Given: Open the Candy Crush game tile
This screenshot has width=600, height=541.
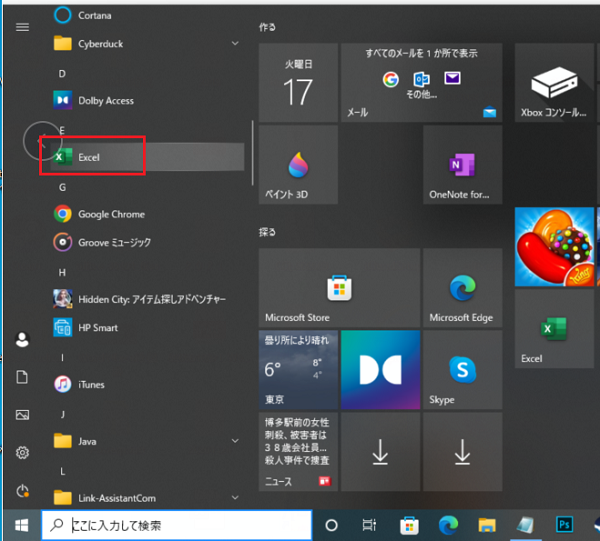Looking at the screenshot, I should (x=554, y=247).
